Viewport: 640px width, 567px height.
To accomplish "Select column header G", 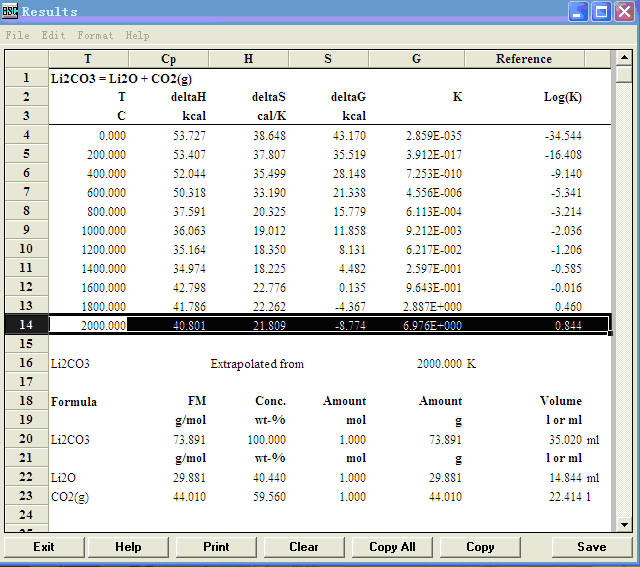I will [x=416, y=59].
